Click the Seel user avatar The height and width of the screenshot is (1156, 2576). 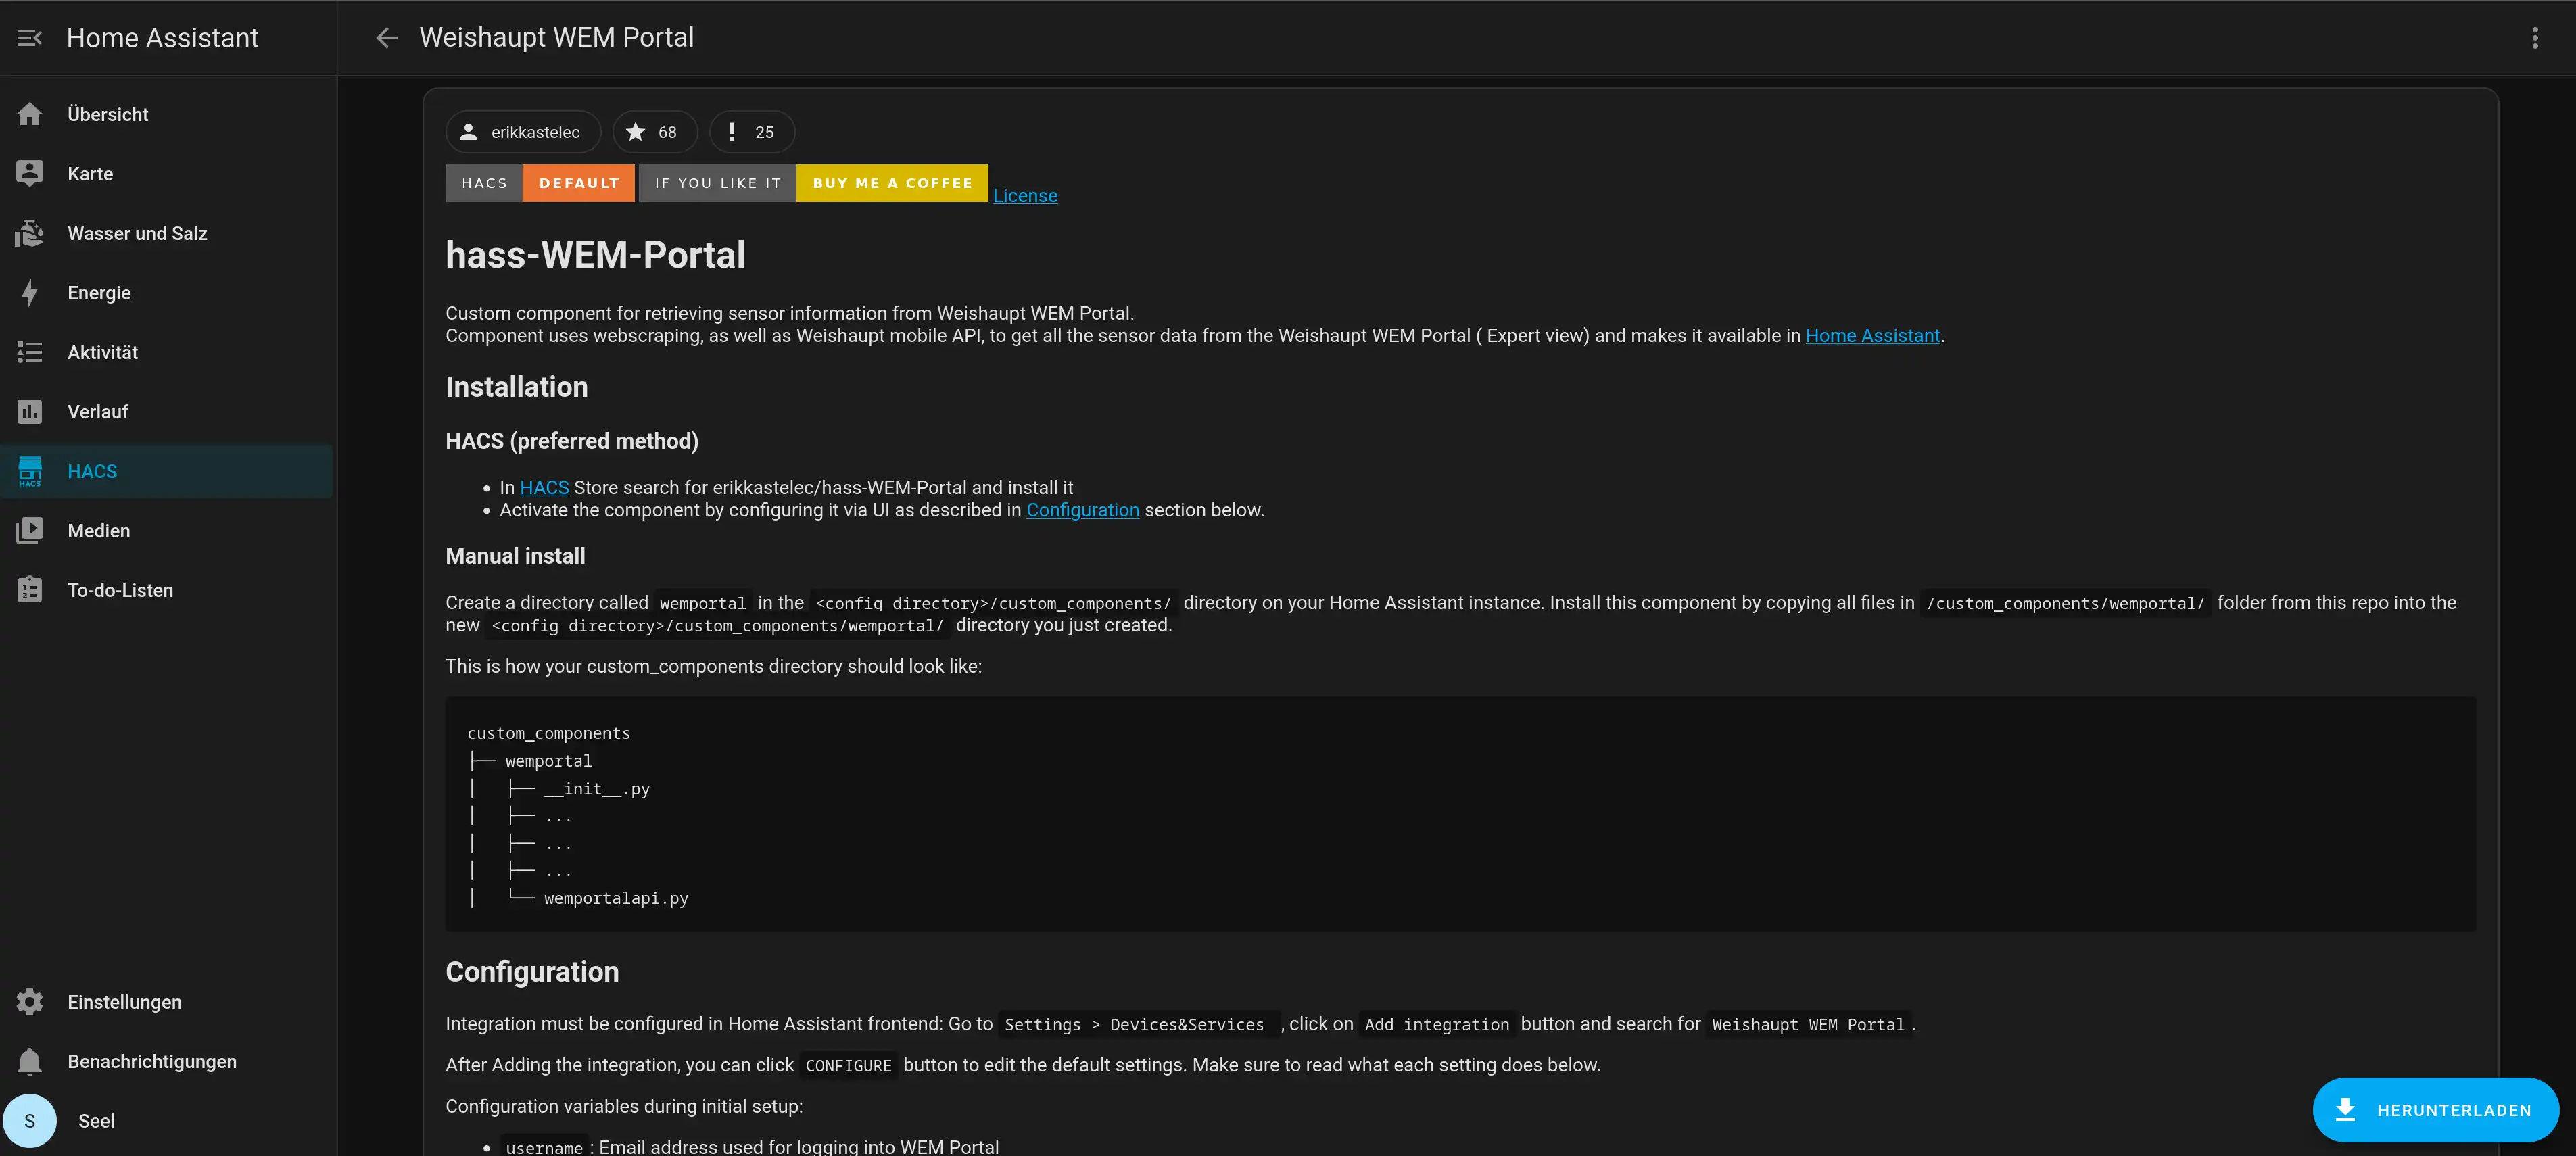(x=30, y=1120)
